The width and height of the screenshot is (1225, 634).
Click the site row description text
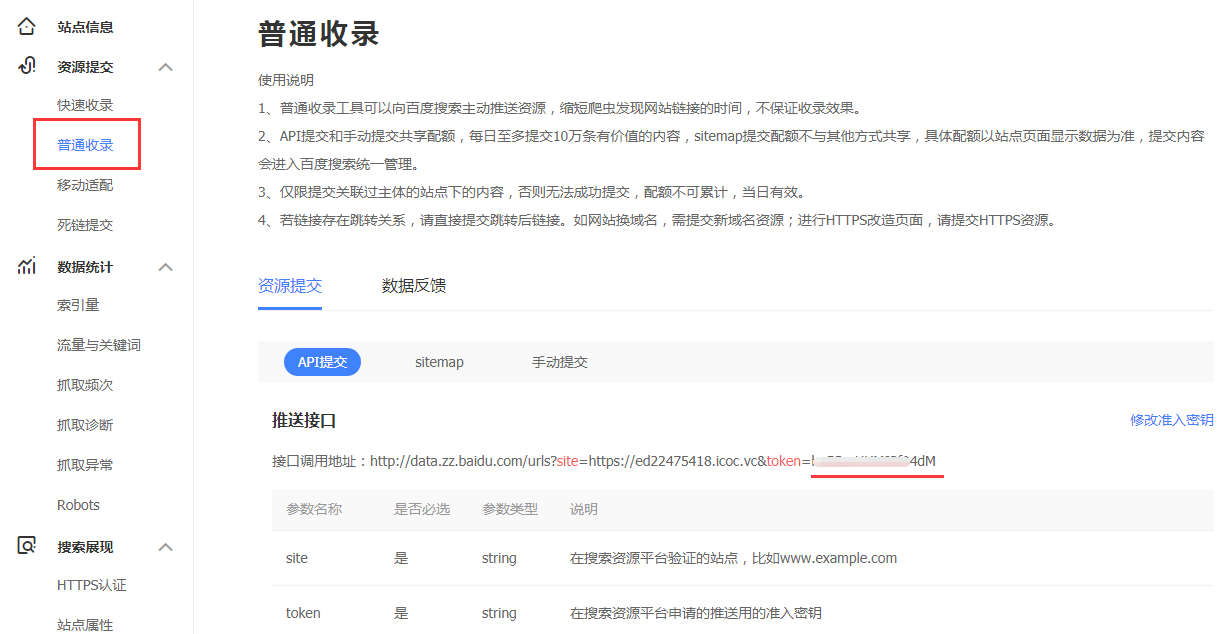click(x=733, y=558)
